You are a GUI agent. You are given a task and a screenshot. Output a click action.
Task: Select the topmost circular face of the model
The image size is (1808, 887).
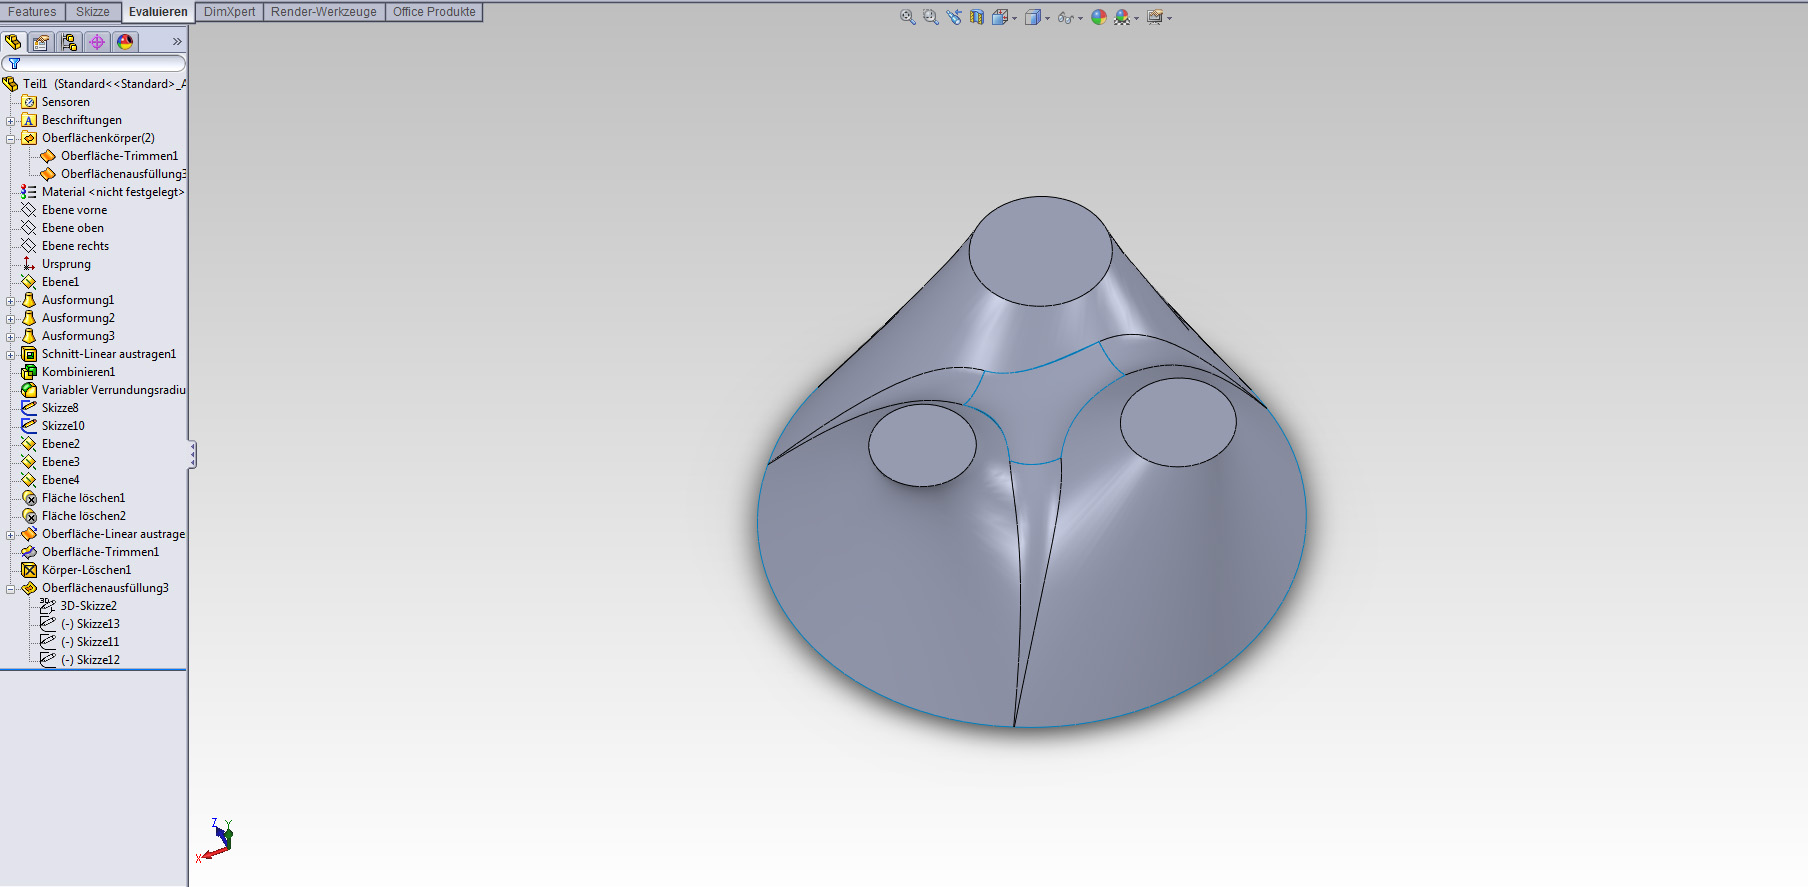[1040, 250]
